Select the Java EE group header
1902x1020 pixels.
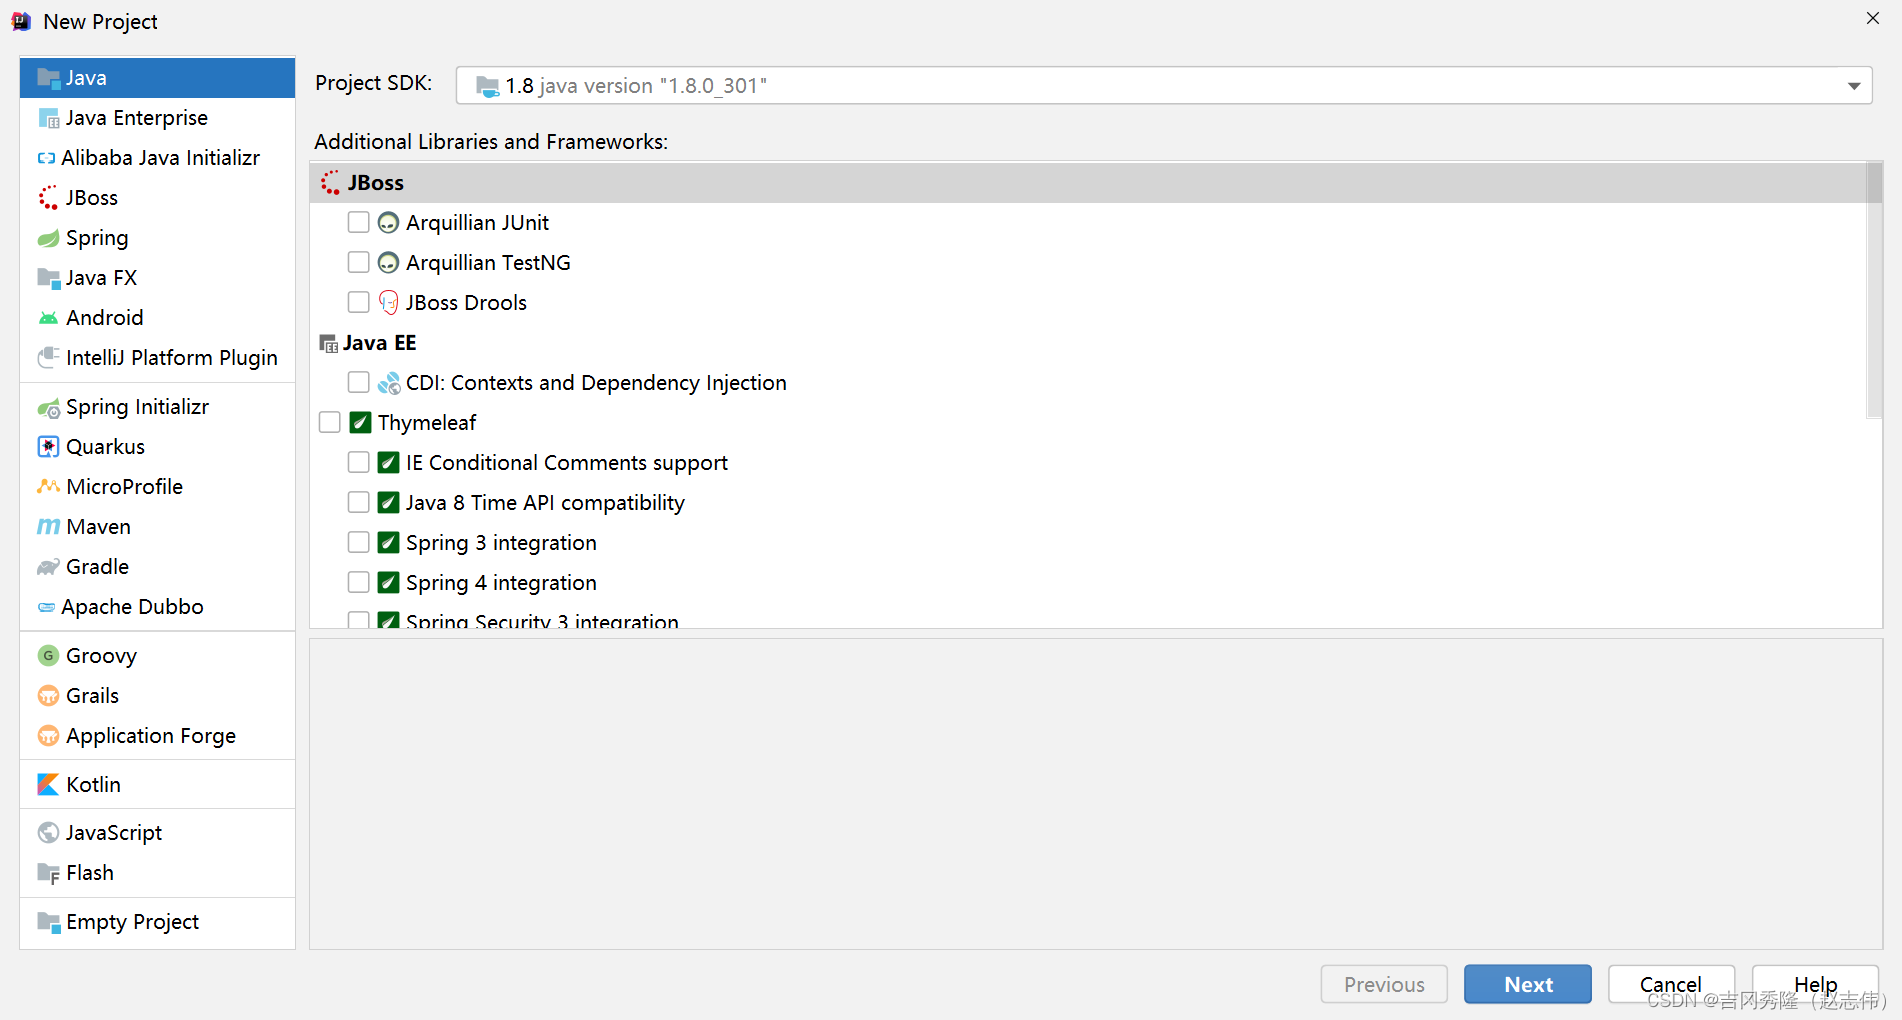(x=1088, y=343)
